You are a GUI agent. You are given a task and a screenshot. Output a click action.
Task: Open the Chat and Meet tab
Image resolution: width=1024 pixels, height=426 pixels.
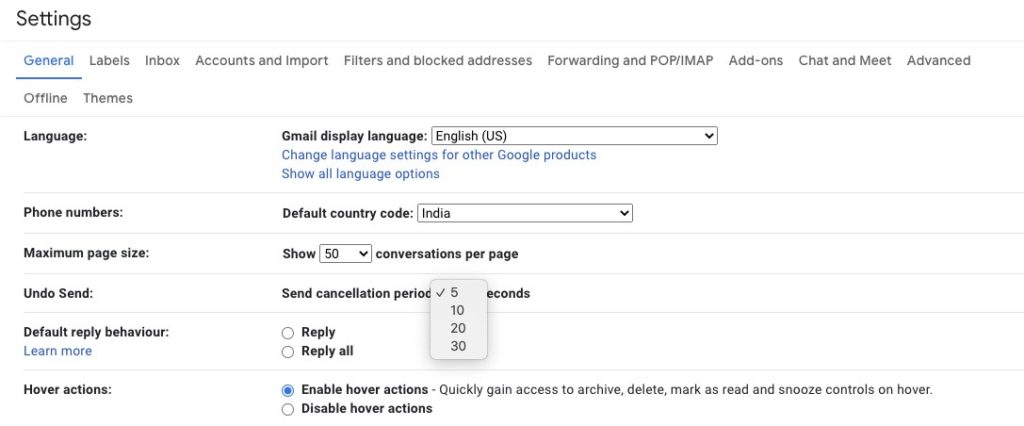[844, 61]
